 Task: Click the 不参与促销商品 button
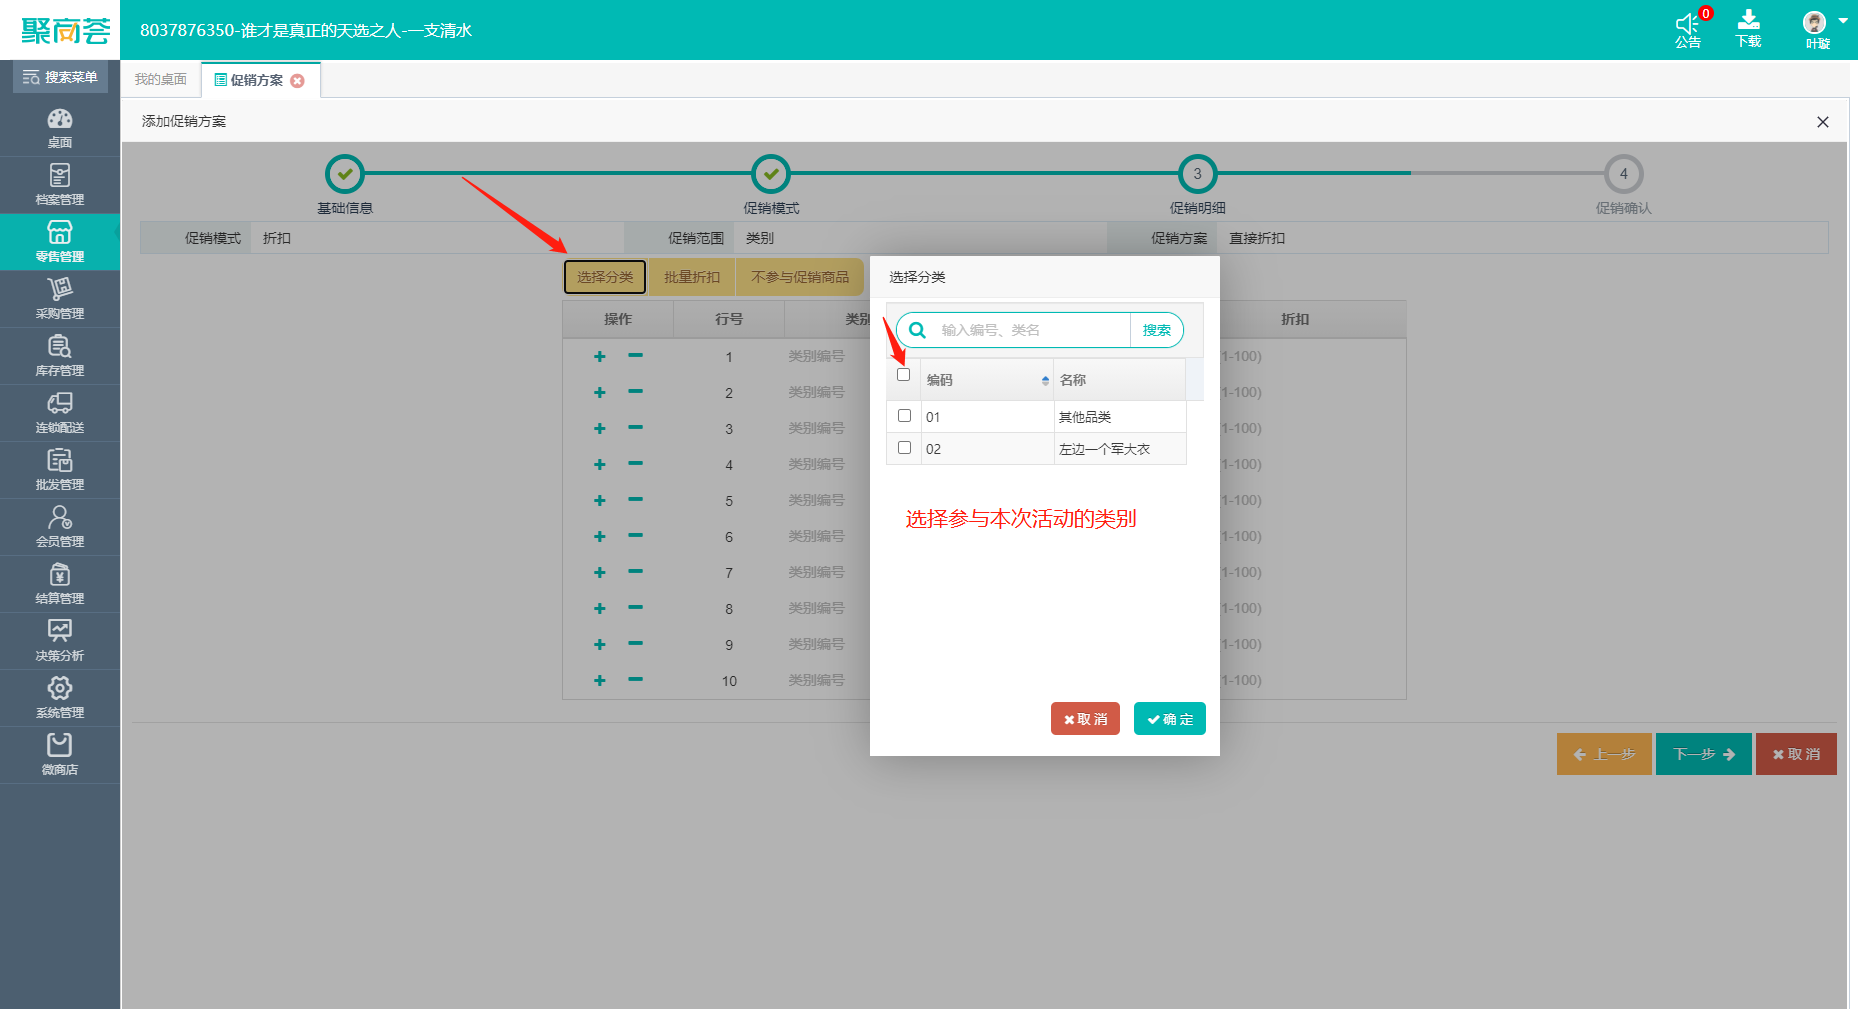pos(800,277)
